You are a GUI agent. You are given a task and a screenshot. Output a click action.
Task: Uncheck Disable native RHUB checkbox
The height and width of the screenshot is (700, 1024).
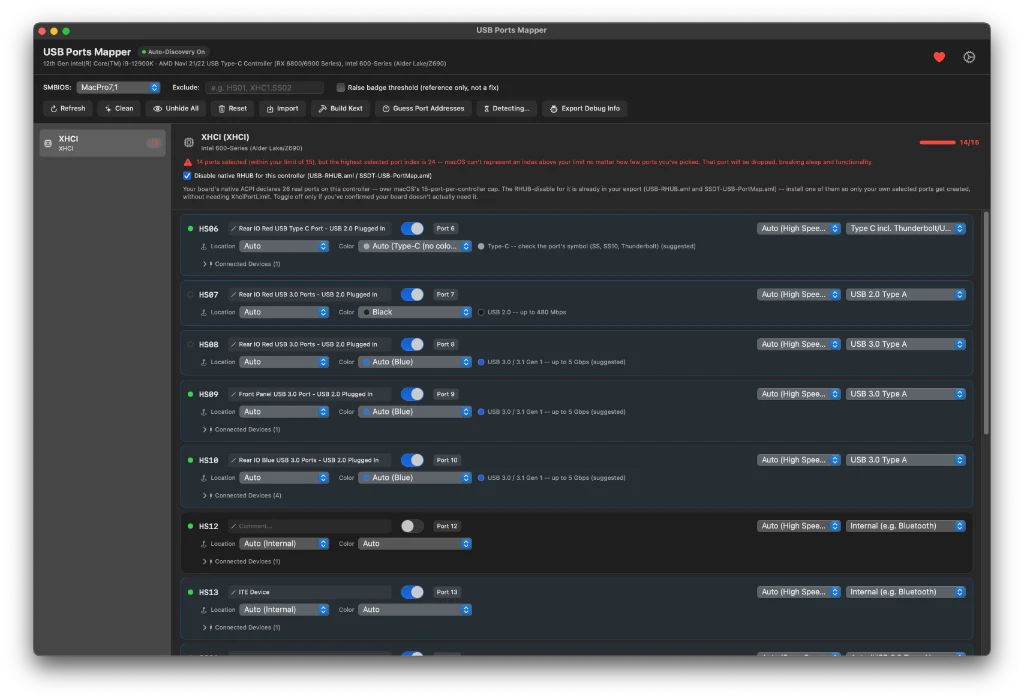(x=187, y=176)
